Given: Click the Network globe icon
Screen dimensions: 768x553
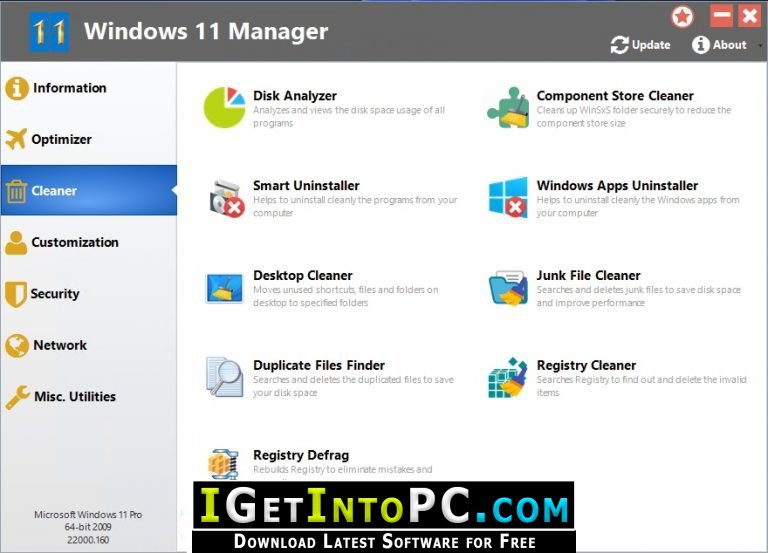Looking at the screenshot, I should coord(17,345).
